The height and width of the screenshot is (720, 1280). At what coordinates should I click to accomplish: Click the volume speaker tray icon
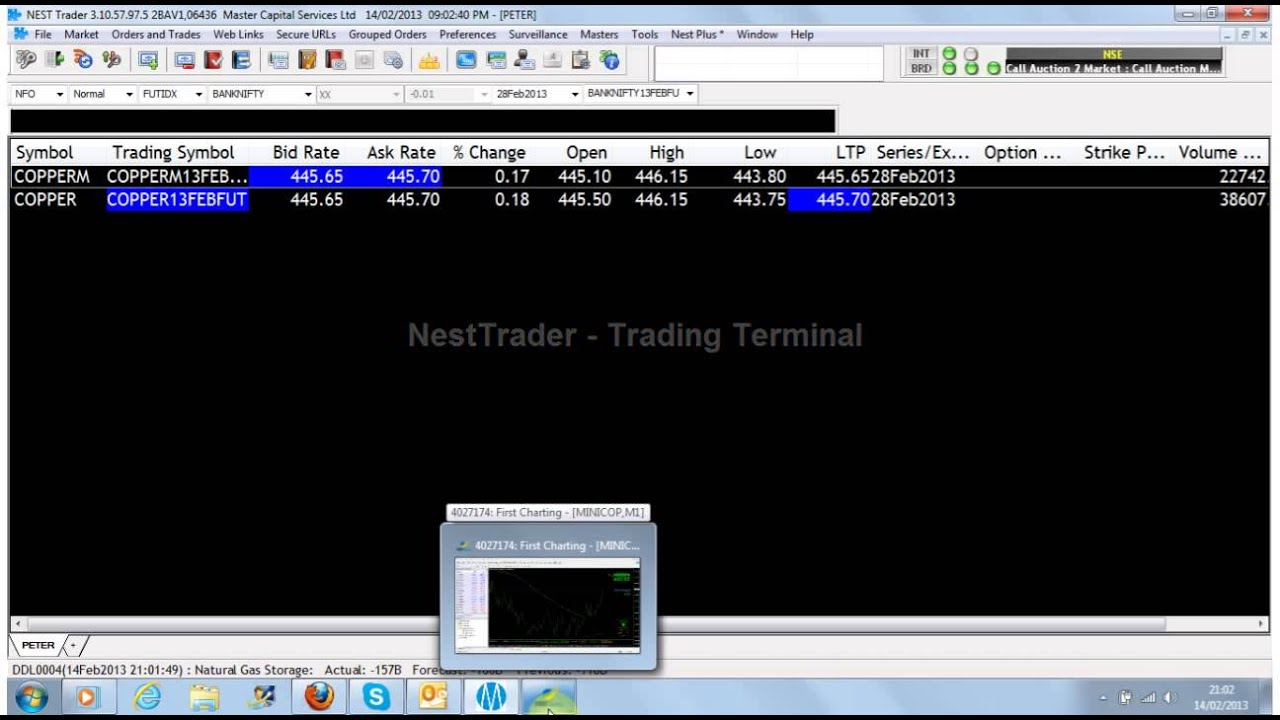coord(1170,697)
